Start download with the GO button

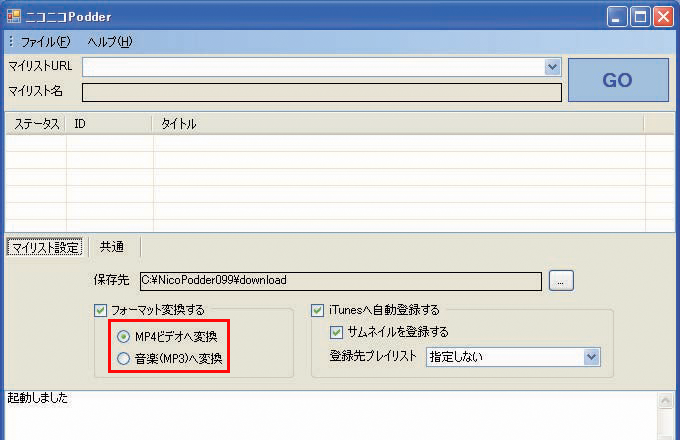618,80
